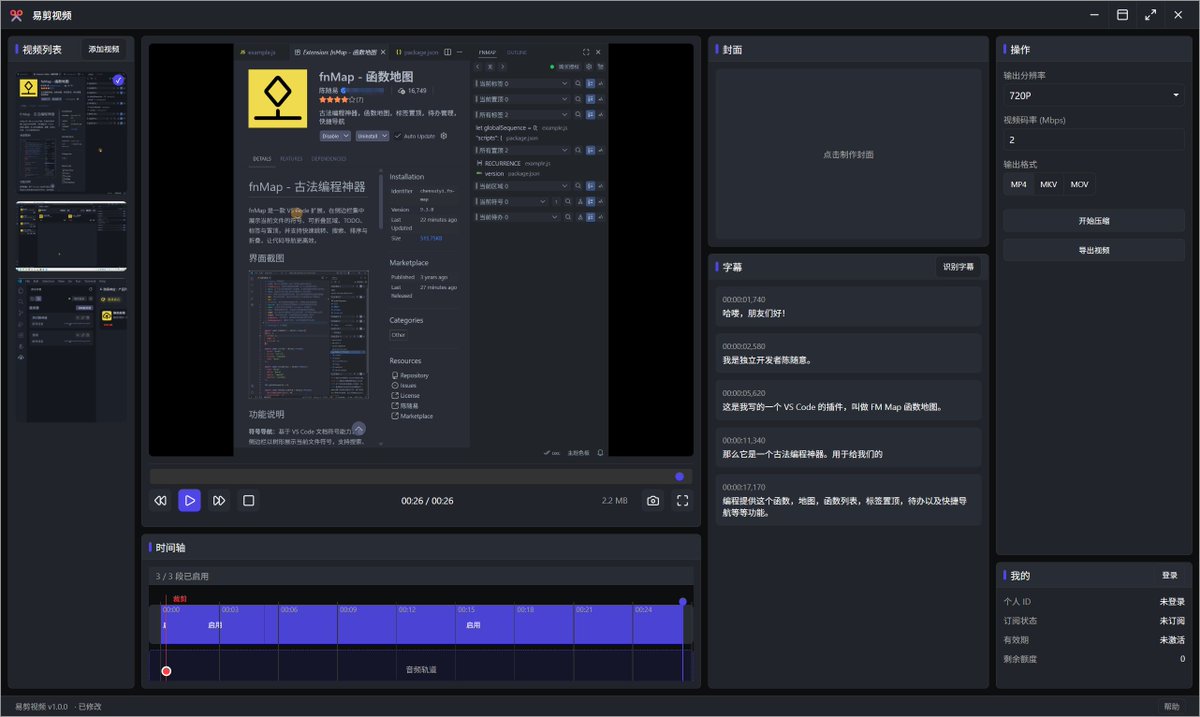This screenshot has height=717, width=1200.
Task: Click the red record dot on audio track
Action: pyautogui.click(x=166, y=671)
